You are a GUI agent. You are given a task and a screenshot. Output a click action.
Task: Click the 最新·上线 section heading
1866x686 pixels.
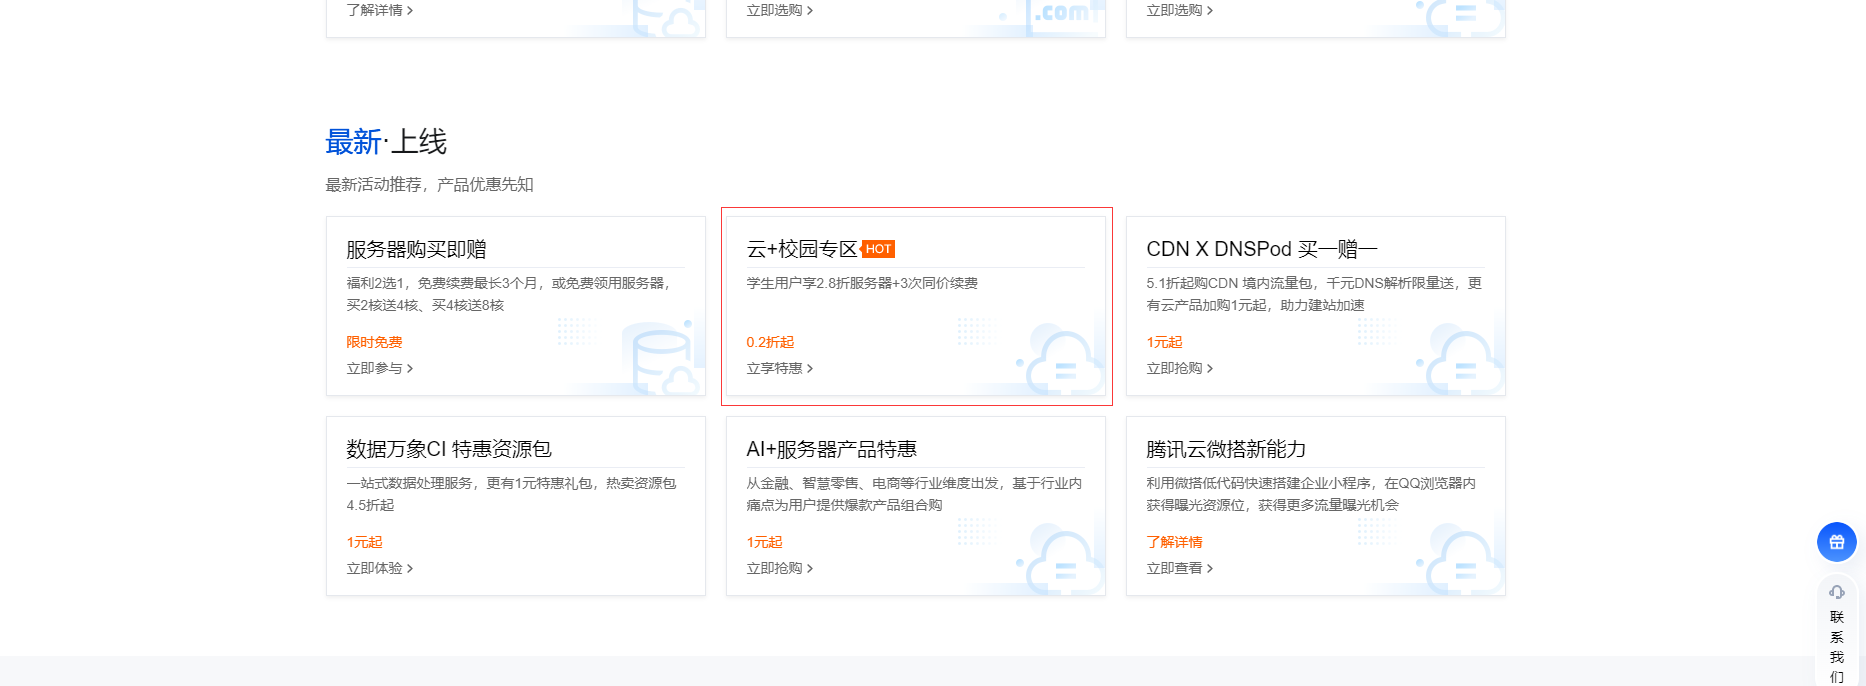pos(386,142)
